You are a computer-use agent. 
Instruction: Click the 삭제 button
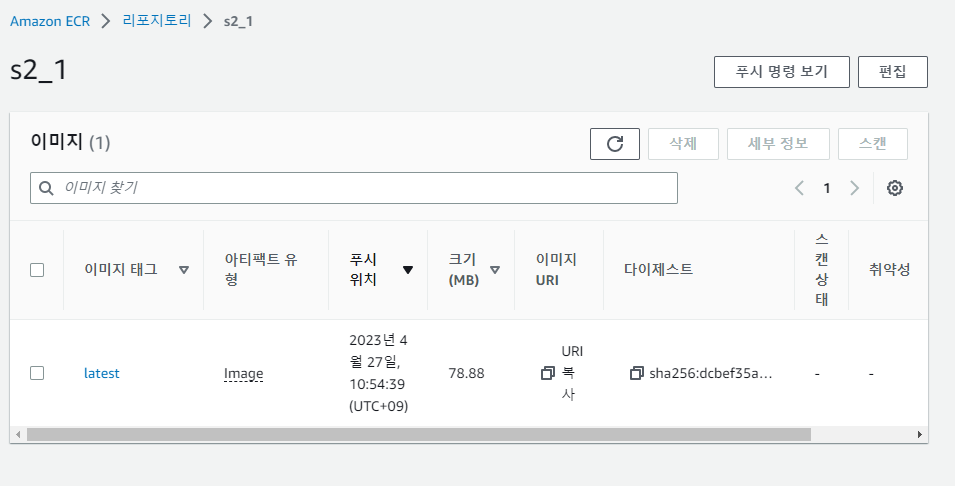click(683, 144)
